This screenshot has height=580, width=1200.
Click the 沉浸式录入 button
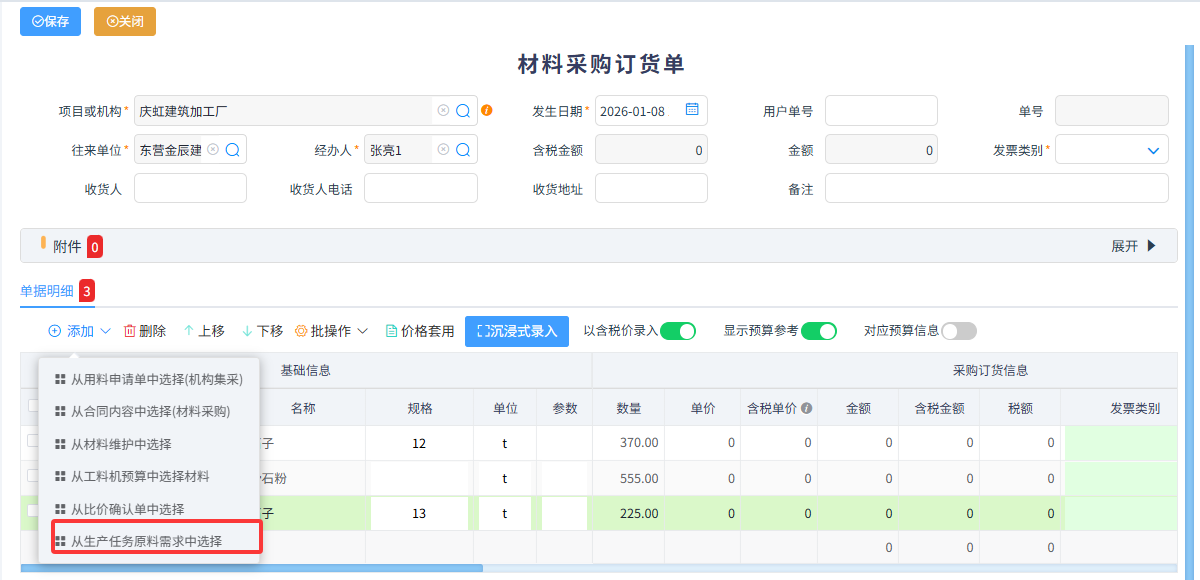point(516,330)
